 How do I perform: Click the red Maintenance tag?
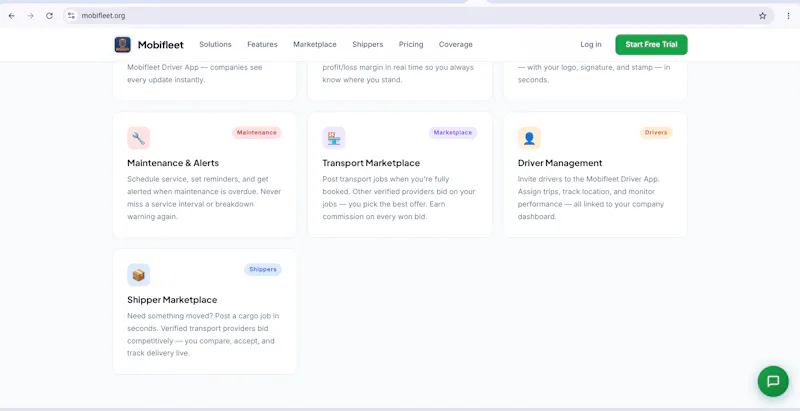tap(257, 133)
